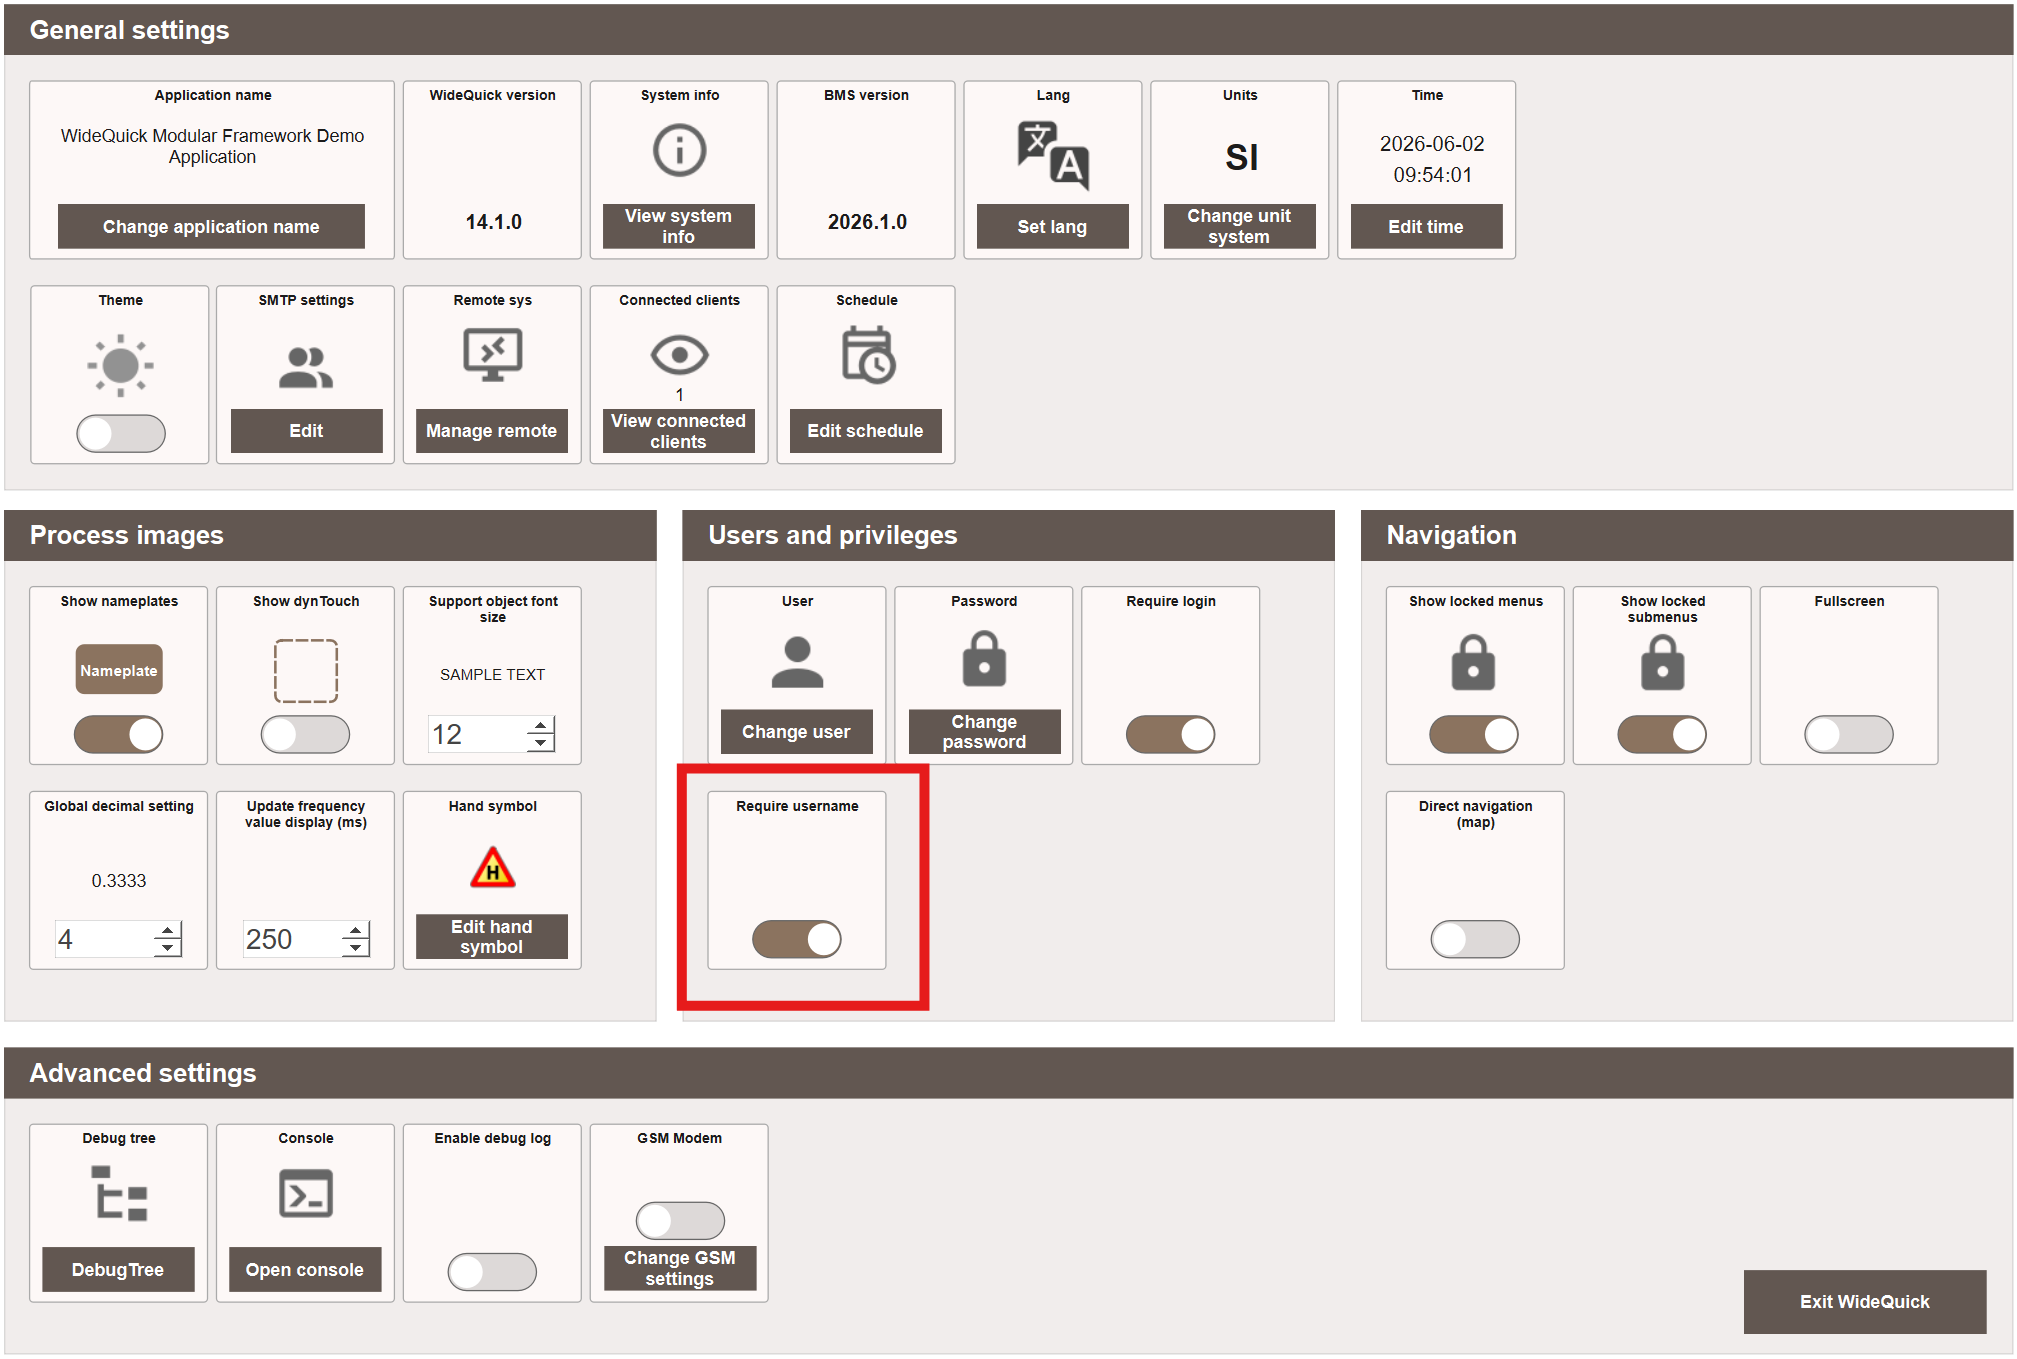Decrease Global decimal setting value

[168, 948]
